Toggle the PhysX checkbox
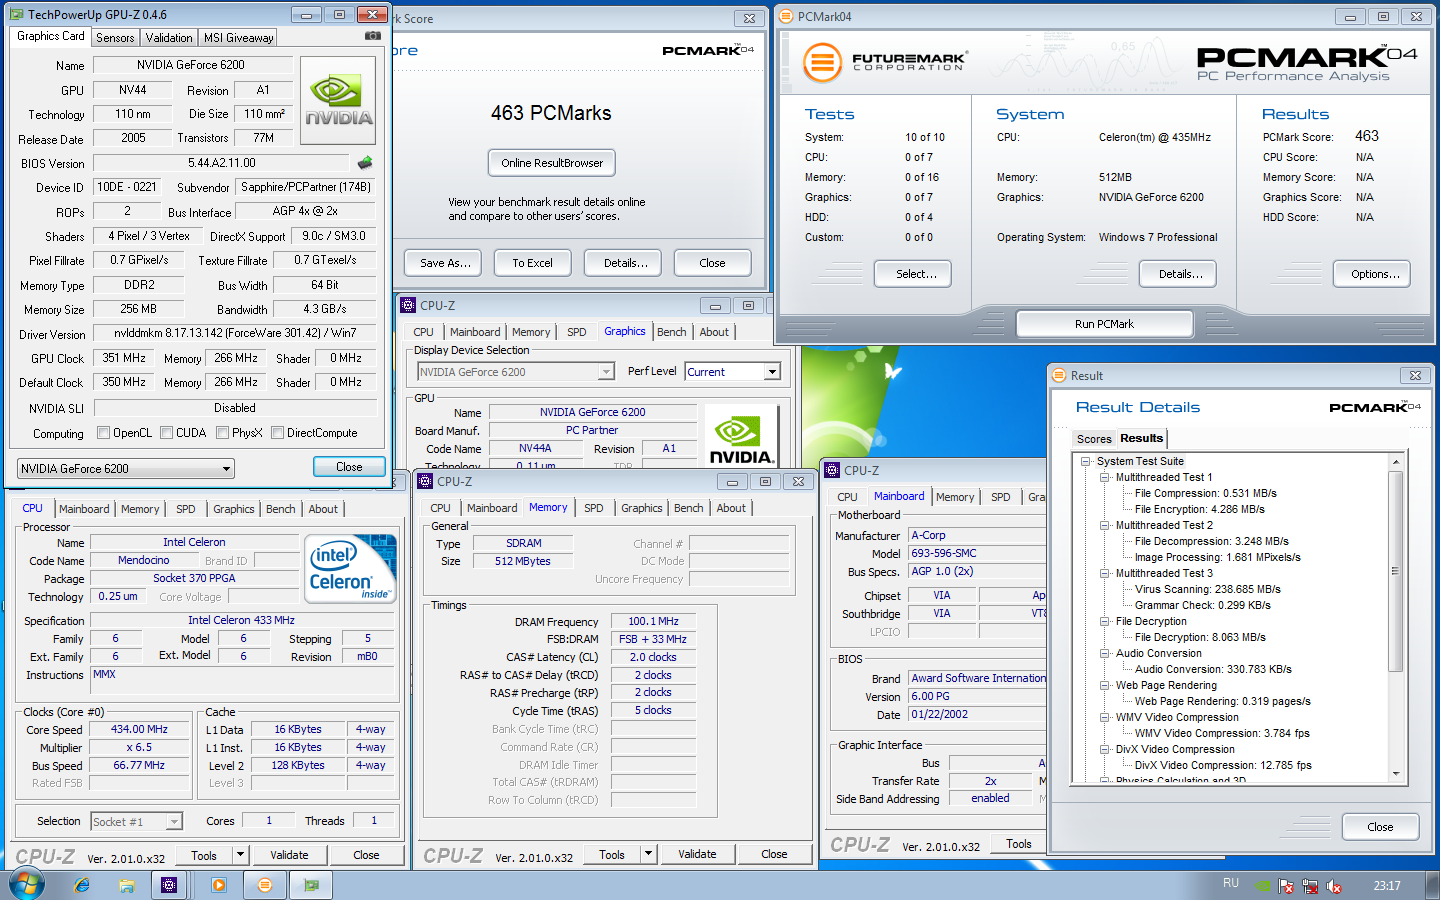 (x=222, y=433)
